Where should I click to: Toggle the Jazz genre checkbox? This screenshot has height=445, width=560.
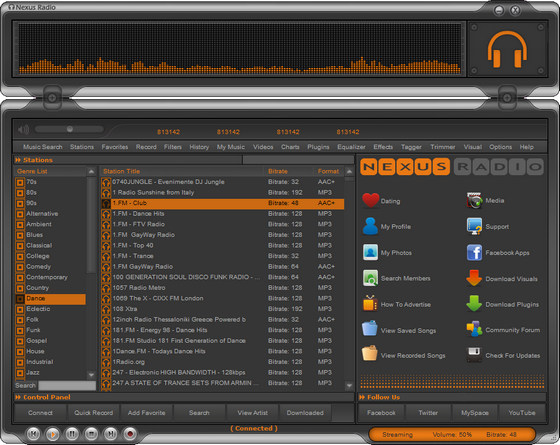20,373
